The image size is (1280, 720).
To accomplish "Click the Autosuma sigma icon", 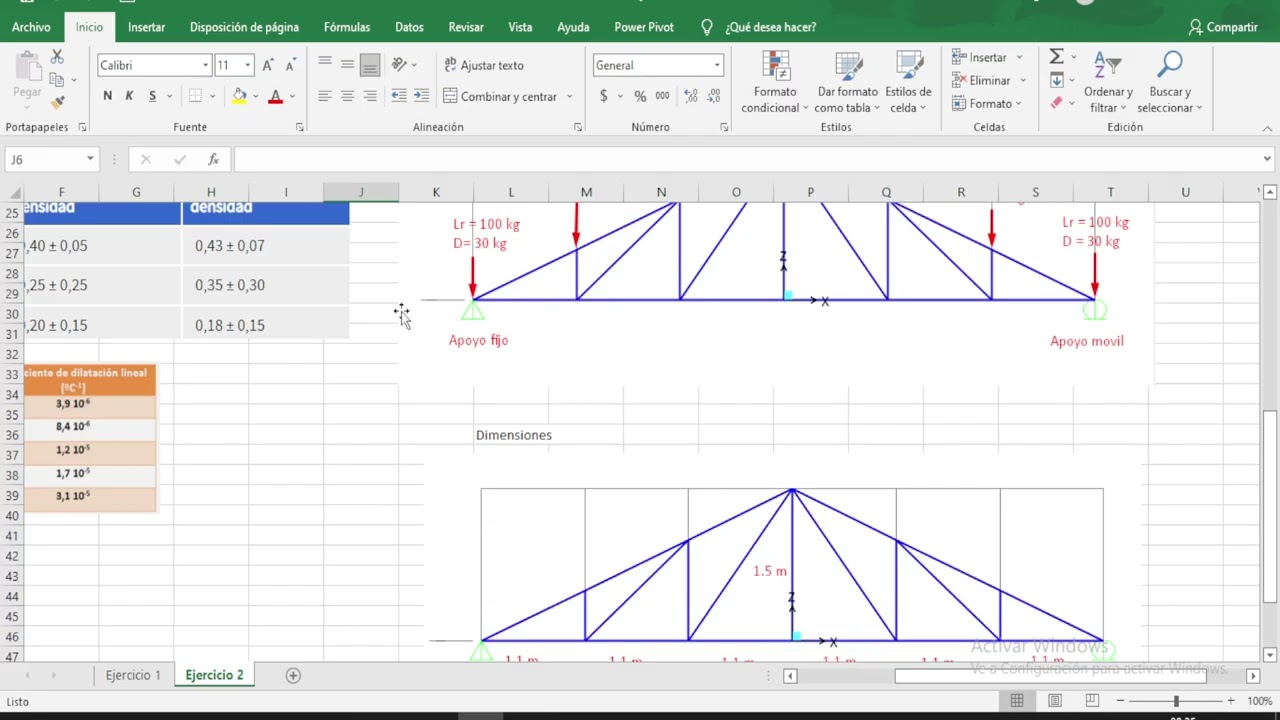I will tap(1057, 57).
